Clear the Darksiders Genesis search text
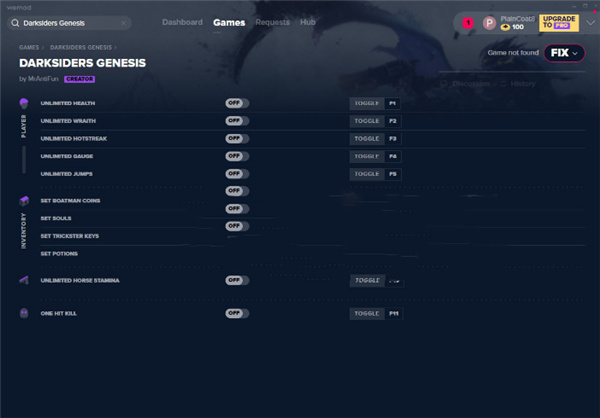The width and height of the screenshot is (600, 418). tap(123, 23)
